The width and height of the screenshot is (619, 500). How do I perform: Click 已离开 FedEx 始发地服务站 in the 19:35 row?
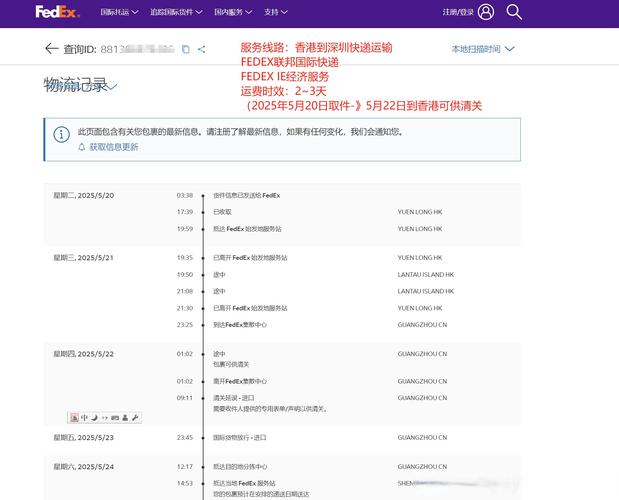click(250, 258)
